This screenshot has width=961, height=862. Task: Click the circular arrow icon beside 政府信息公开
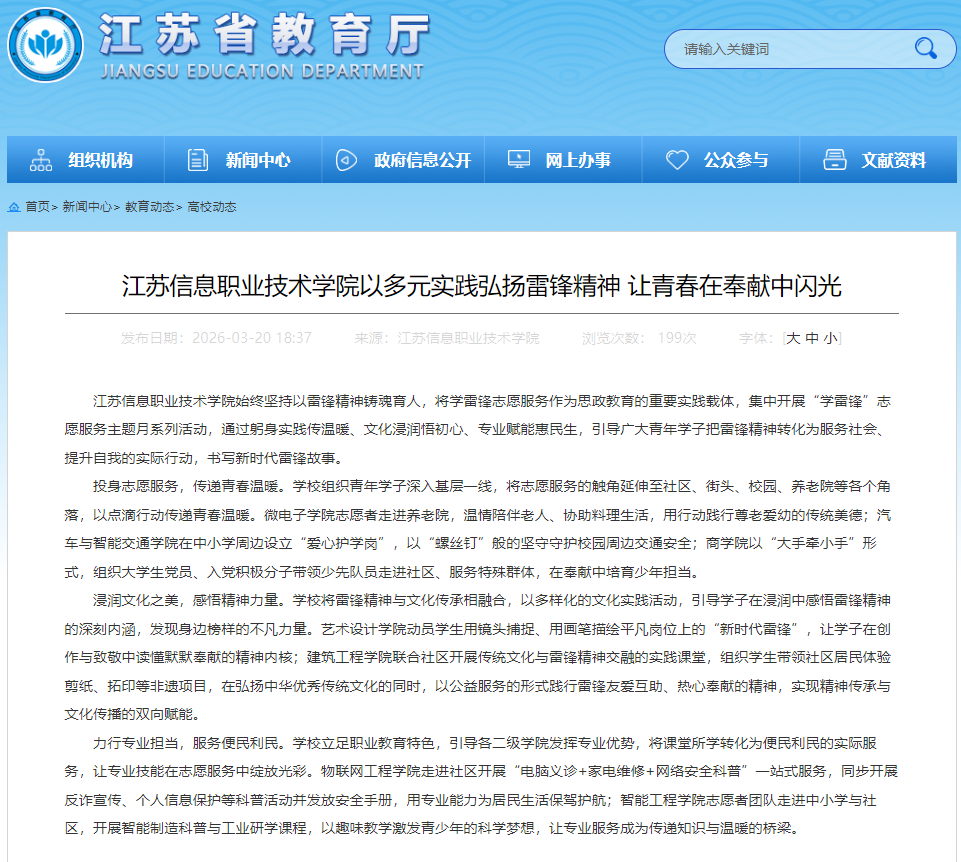click(346, 160)
